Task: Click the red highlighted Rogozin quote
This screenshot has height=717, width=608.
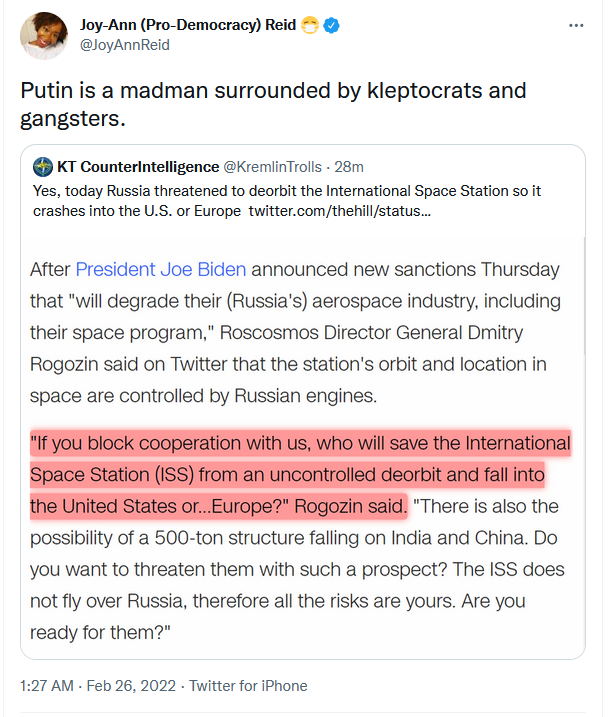Action: click(x=300, y=474)
